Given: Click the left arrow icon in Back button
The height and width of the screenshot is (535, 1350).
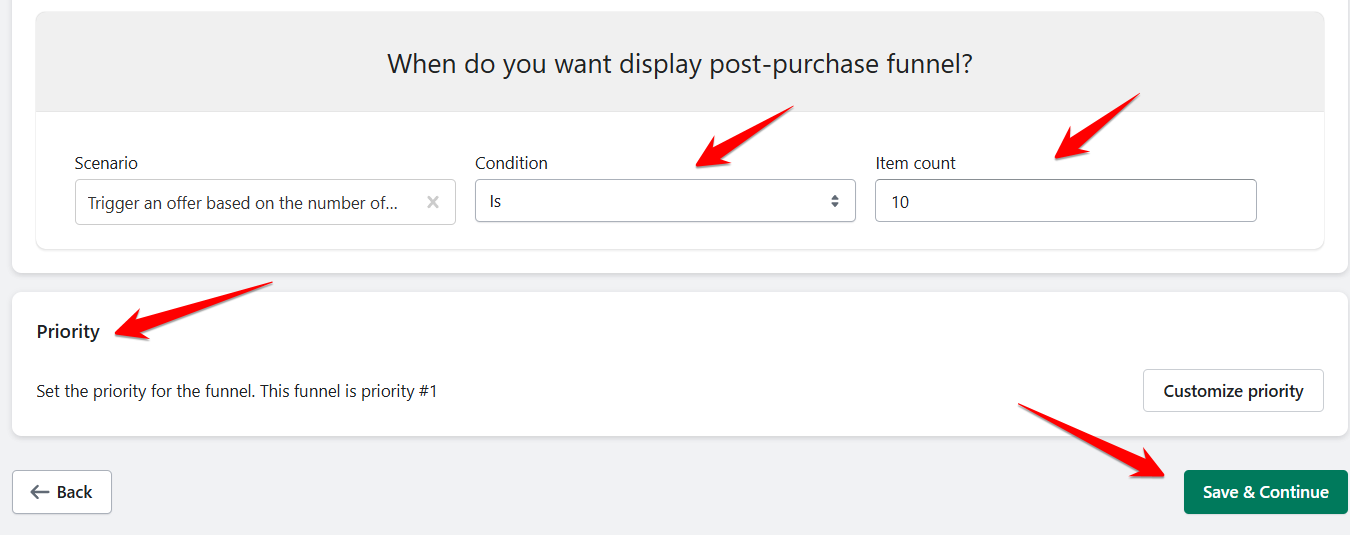Looking at the screenshot, I should tap(40, 492).
